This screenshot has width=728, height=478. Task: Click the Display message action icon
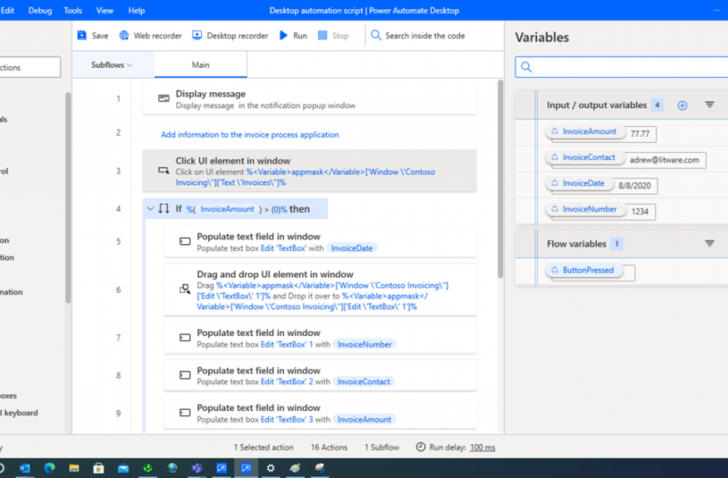[x=163, y=98]
